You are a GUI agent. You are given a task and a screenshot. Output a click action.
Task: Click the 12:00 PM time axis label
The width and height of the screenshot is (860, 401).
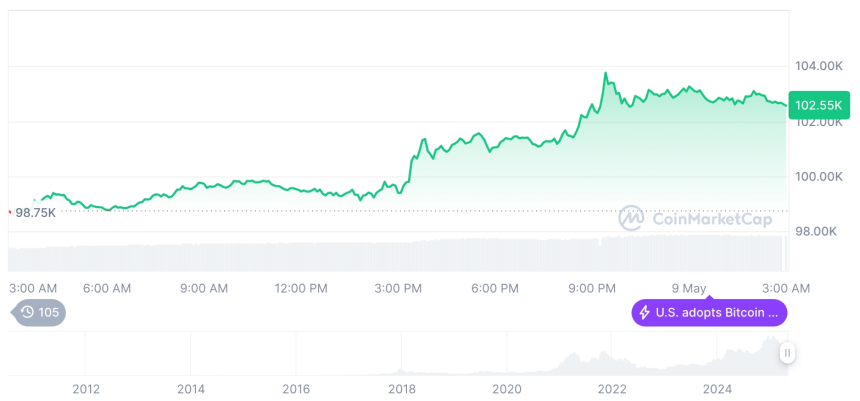point(301,288)
